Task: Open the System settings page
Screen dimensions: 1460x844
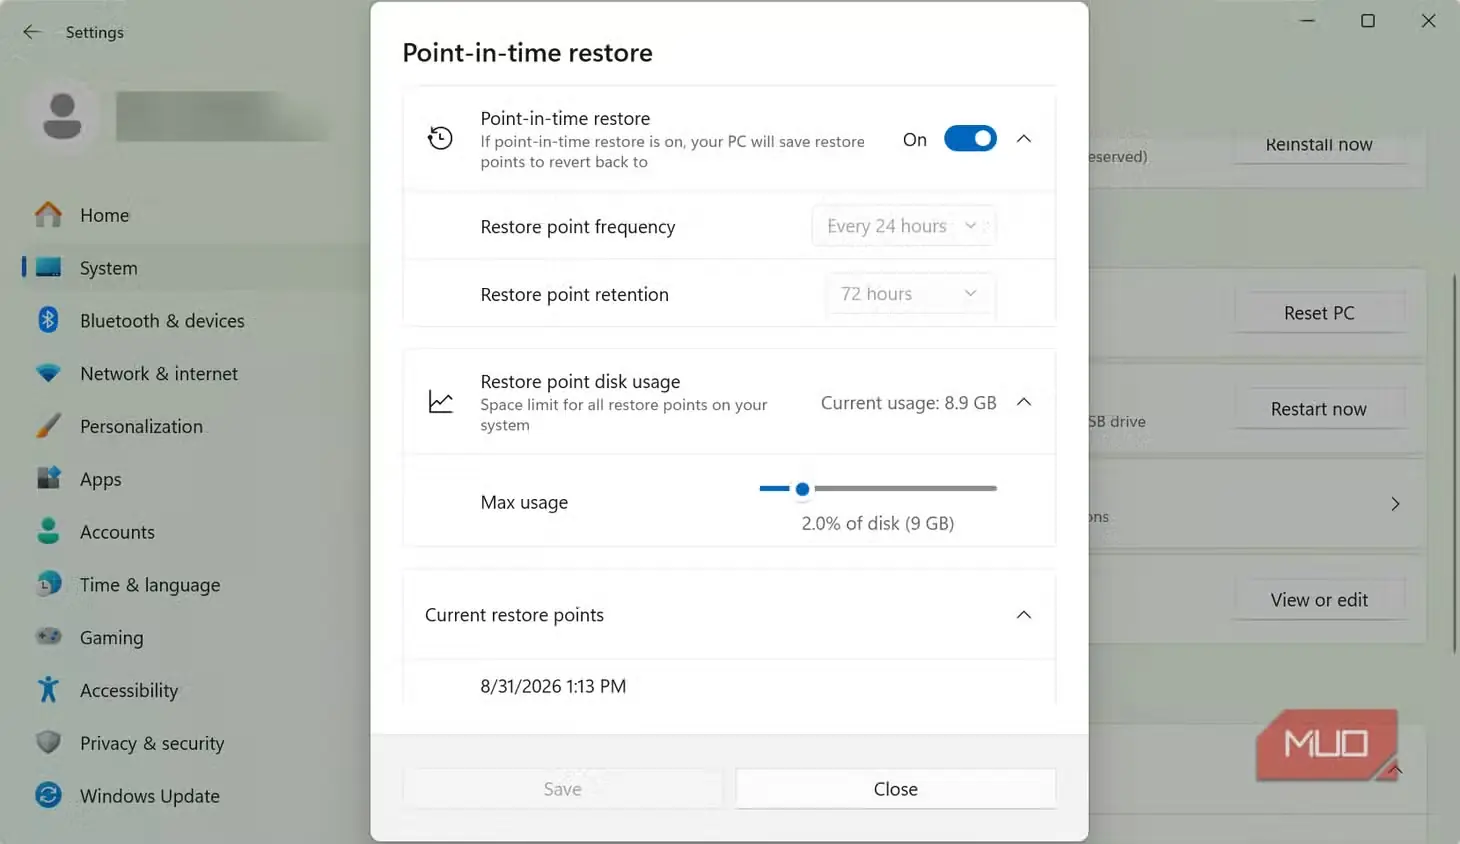Action: coord(195,268)
